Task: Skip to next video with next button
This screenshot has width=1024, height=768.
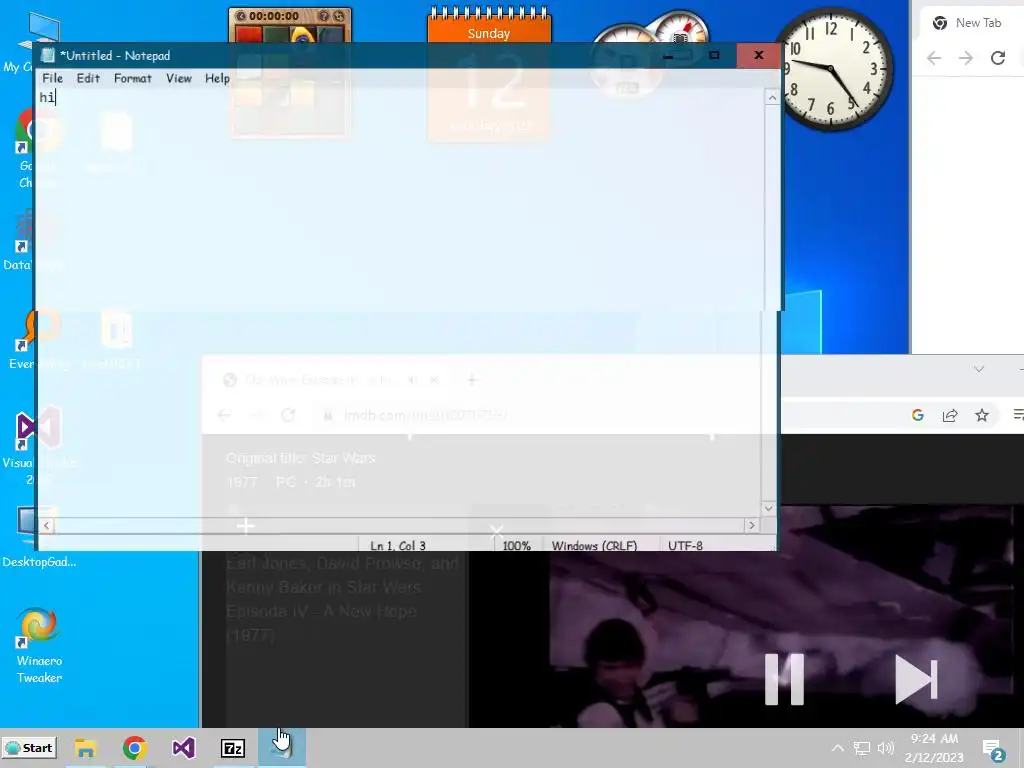Action: click(916, 679)
